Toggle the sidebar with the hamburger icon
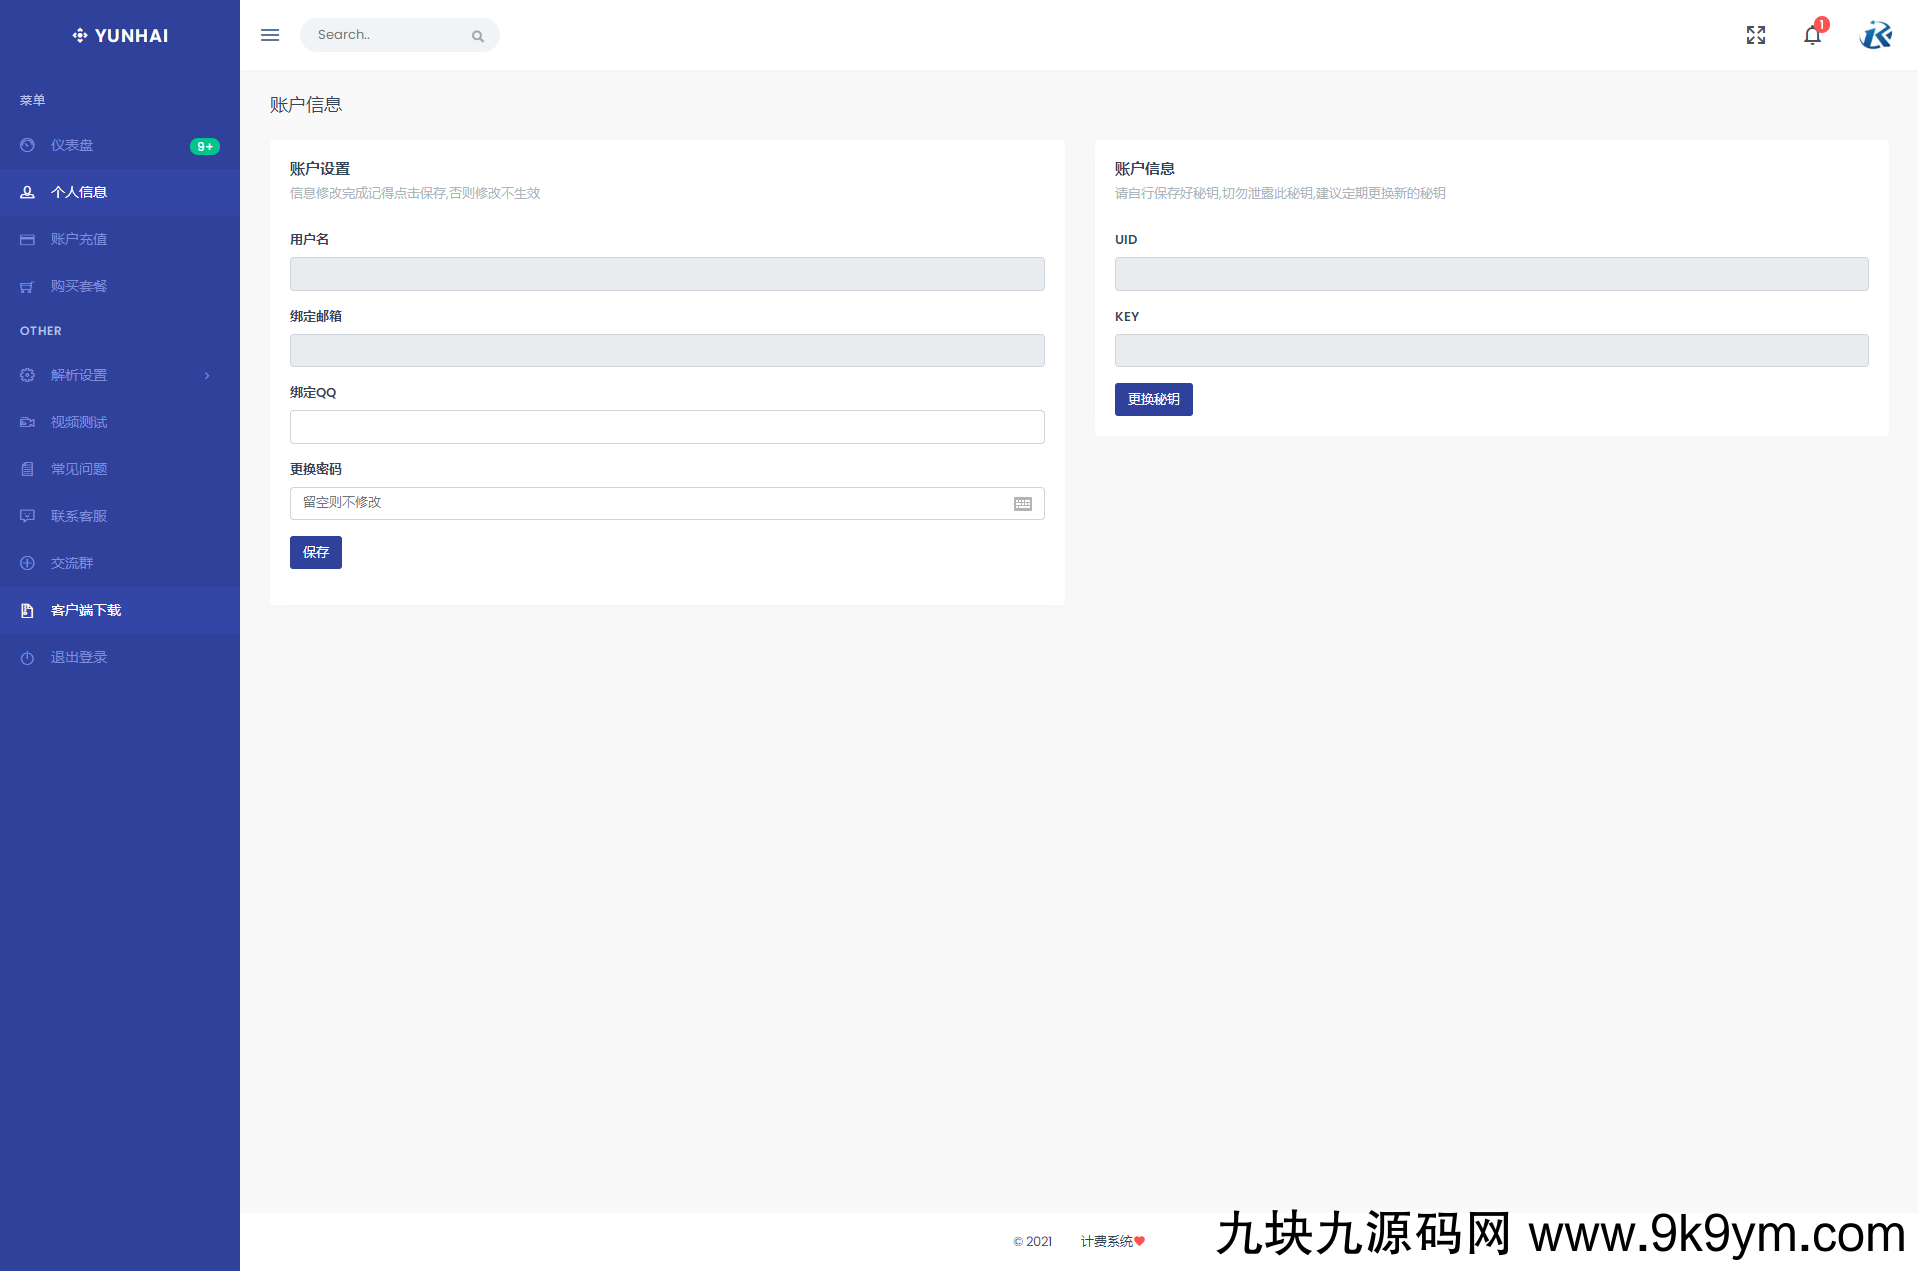This screenshot has width=1918, height=1271. click(x=269, y=34)
